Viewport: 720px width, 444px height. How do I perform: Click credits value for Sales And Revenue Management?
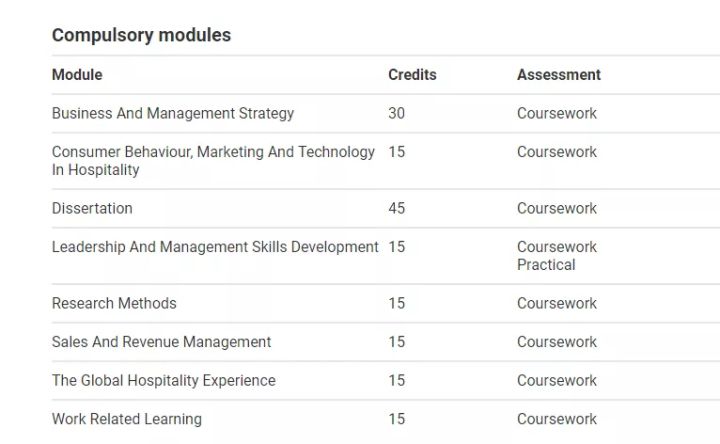[x=397, y=342]
